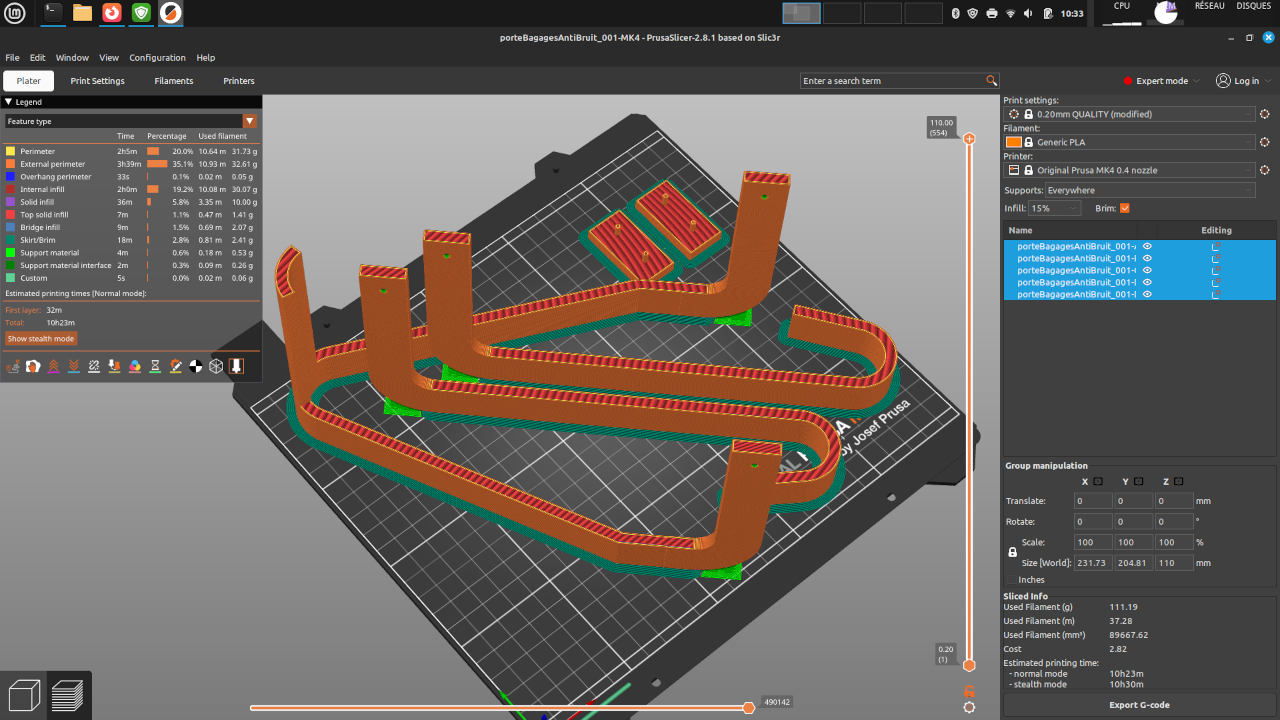Click the Show stealth mode button
The height and width of the screenshot is (720, 1280).
click(x=41, y=339)
